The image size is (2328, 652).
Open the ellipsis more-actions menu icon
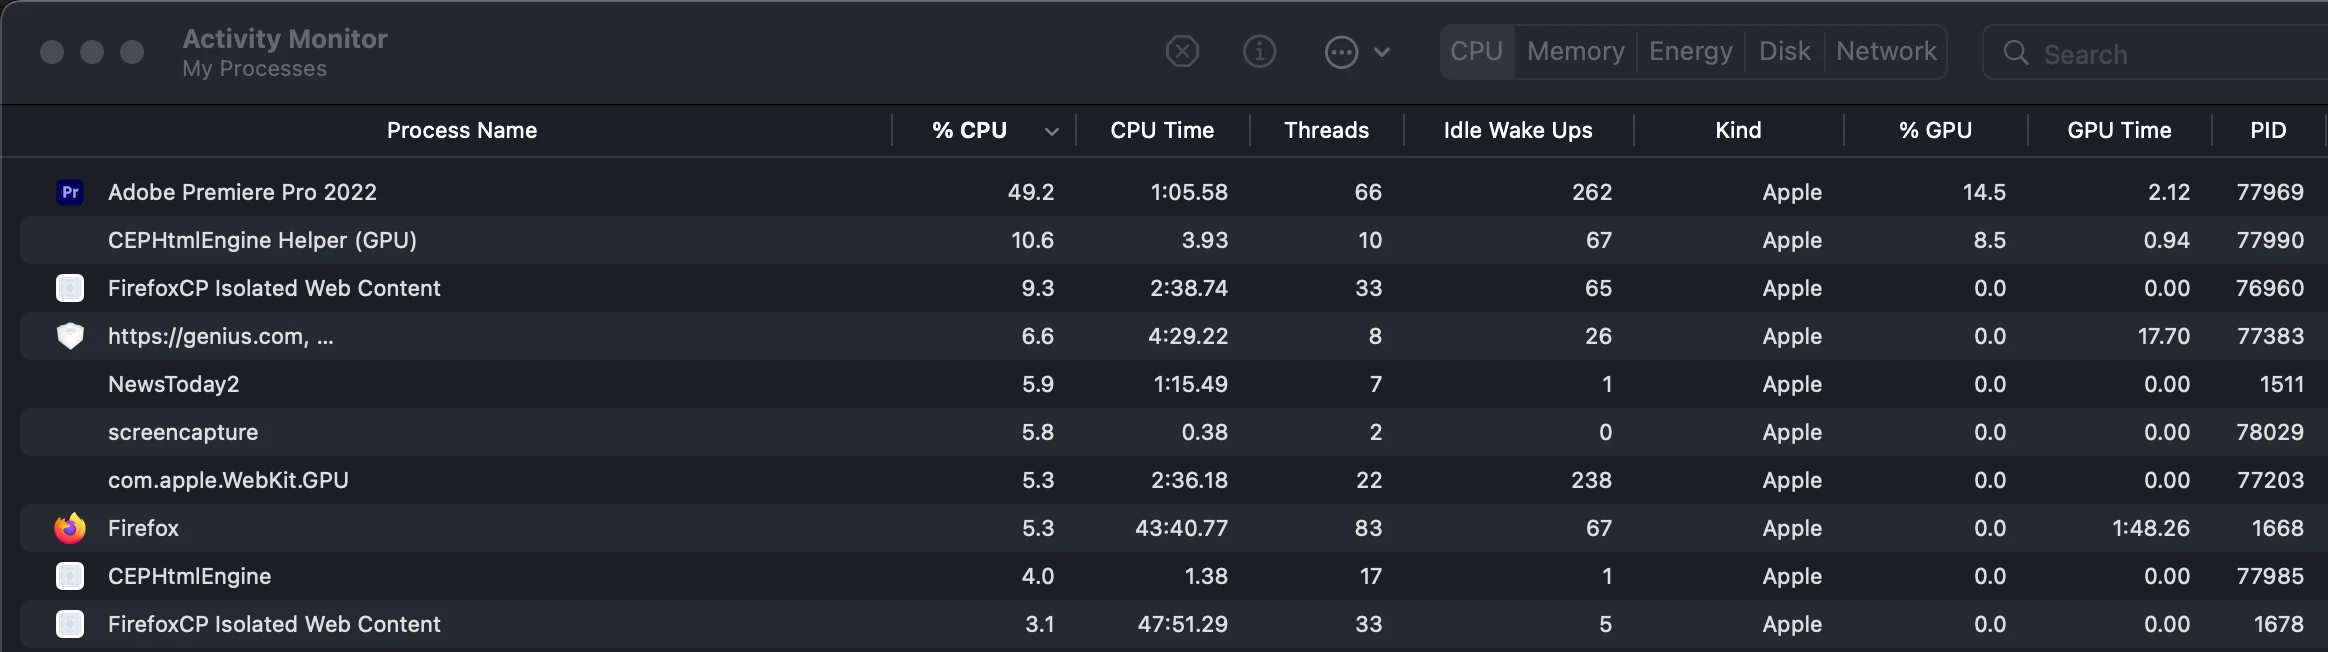coord(1341,52)
